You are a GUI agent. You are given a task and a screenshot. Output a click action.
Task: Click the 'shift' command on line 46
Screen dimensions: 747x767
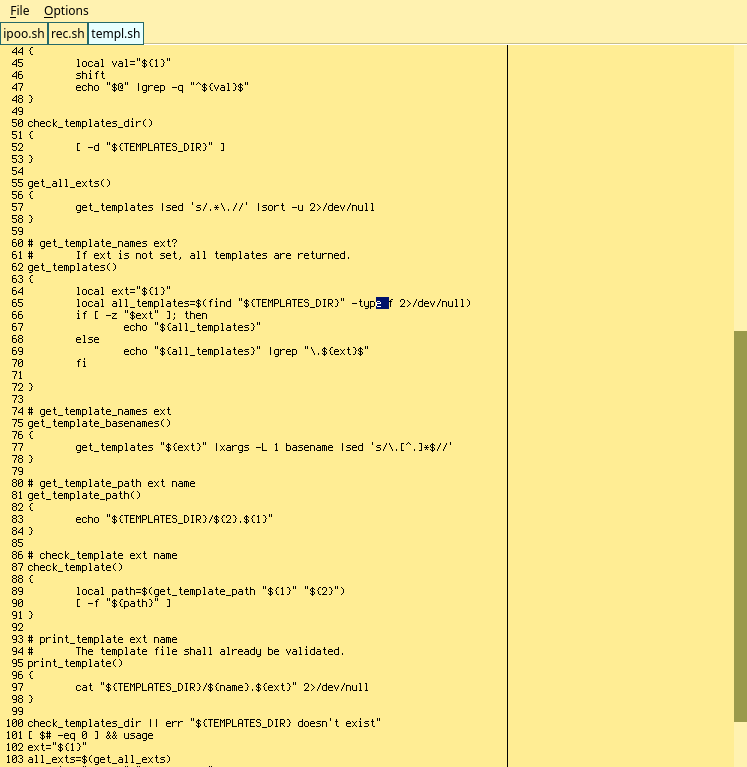(90, 75)
